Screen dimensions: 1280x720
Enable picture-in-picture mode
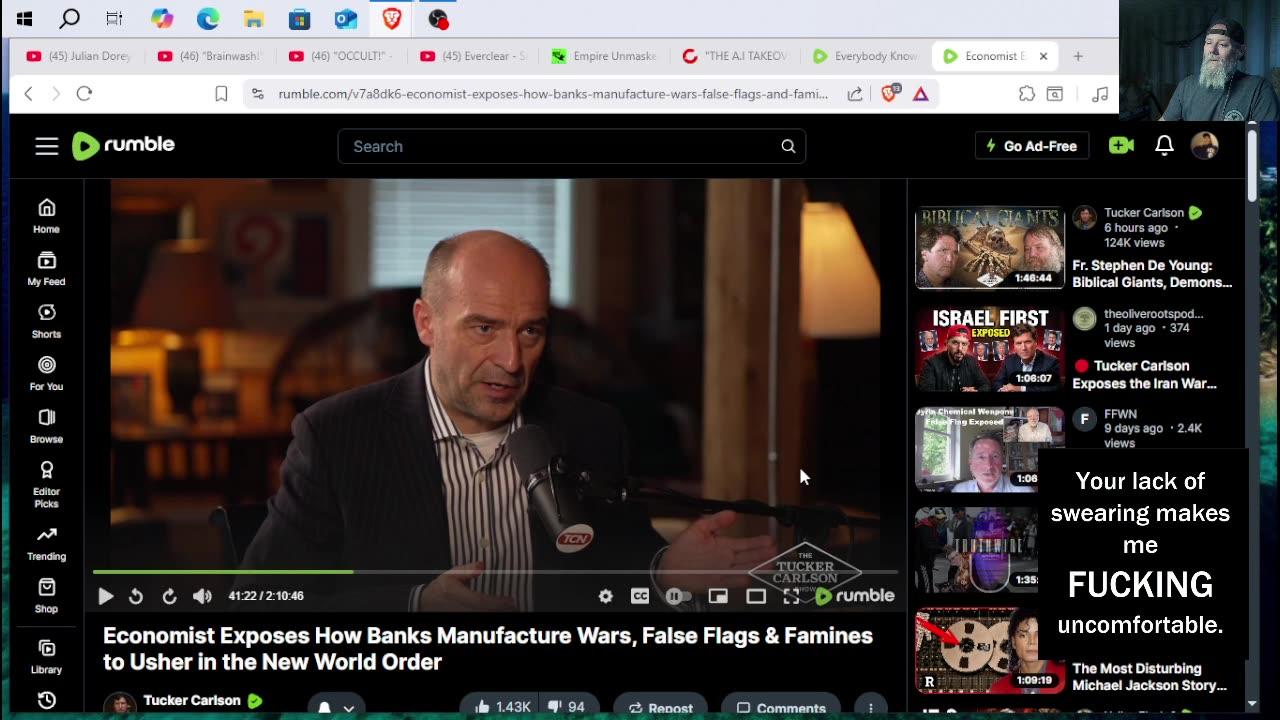coord(718,596)
